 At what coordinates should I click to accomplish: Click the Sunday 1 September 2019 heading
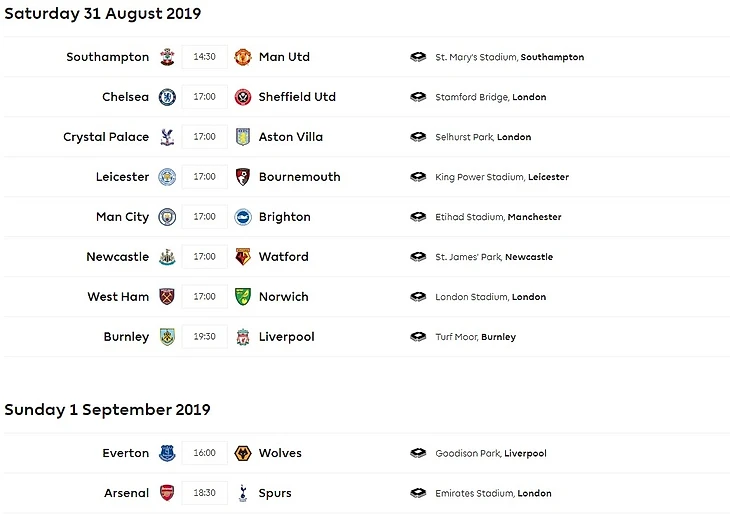[107, 410]
